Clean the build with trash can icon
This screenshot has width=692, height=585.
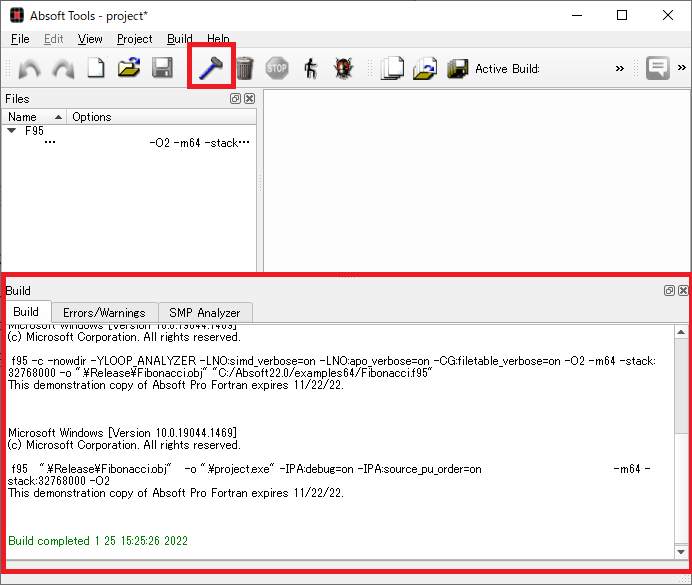click(244, 68)
